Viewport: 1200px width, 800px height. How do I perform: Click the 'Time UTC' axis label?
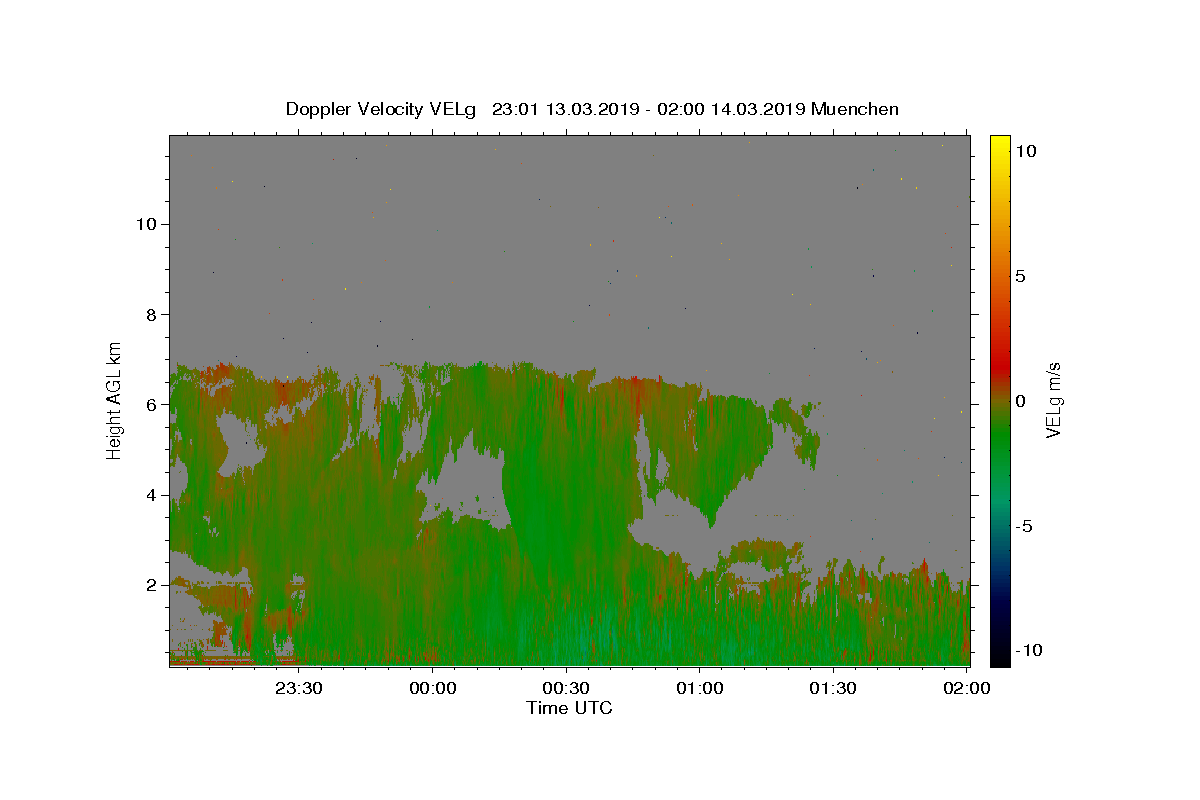569,708
